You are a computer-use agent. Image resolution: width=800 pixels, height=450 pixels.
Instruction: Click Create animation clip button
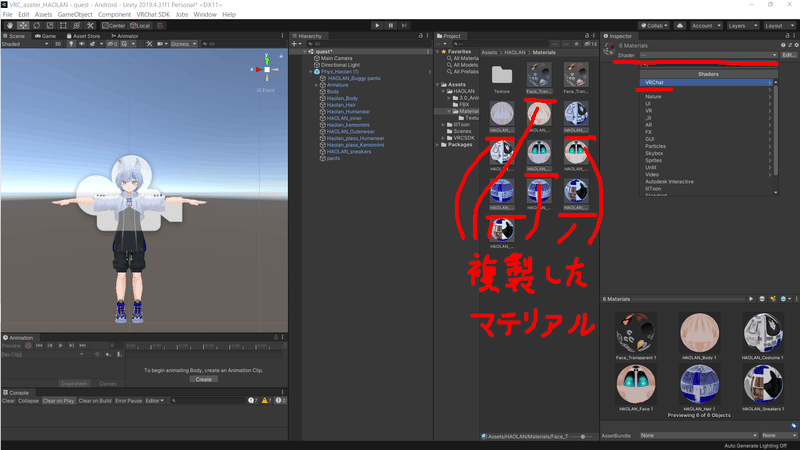point(204,380)
